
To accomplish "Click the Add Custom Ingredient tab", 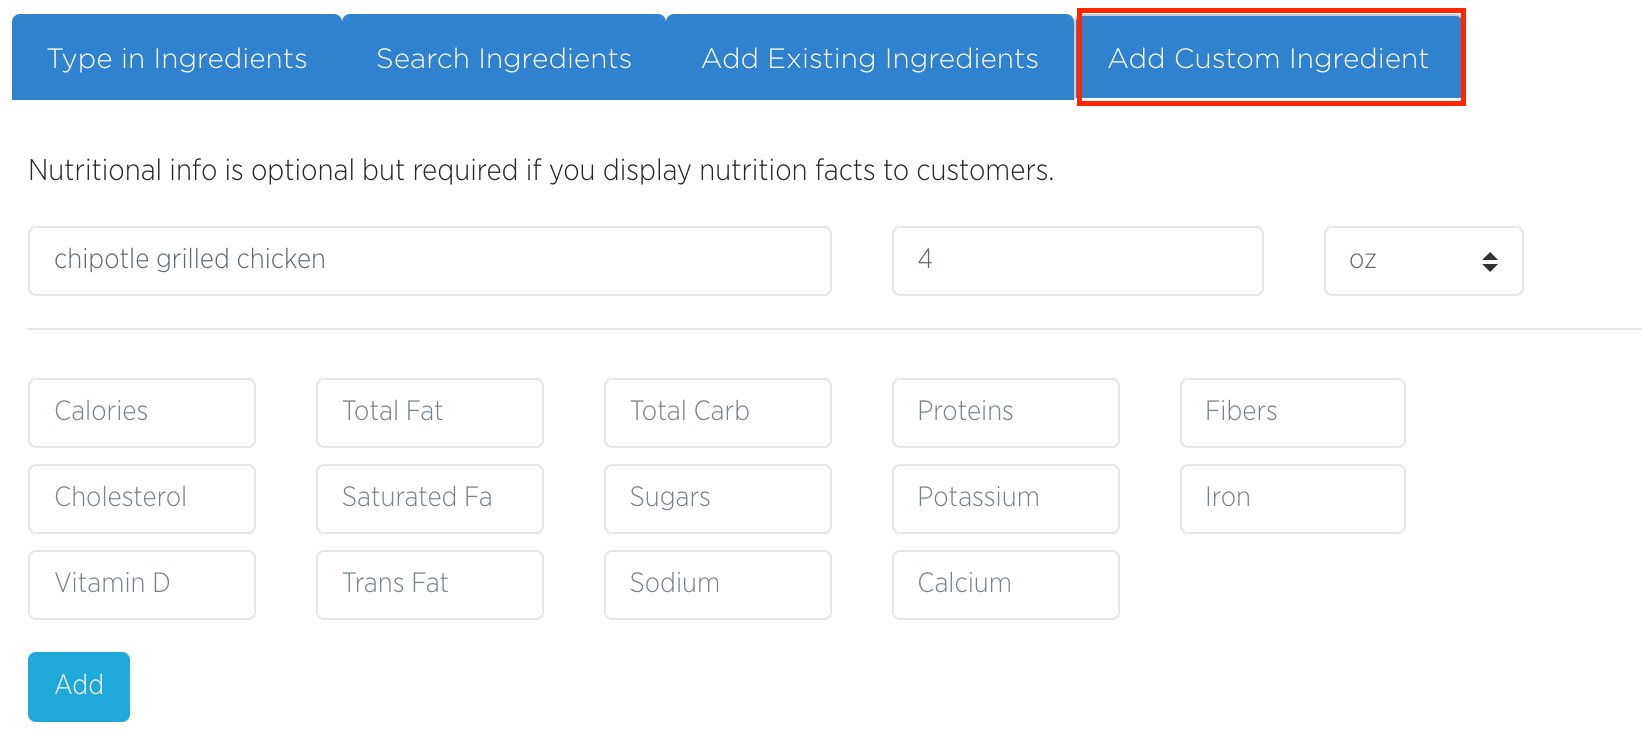I will click(1268, 59).
